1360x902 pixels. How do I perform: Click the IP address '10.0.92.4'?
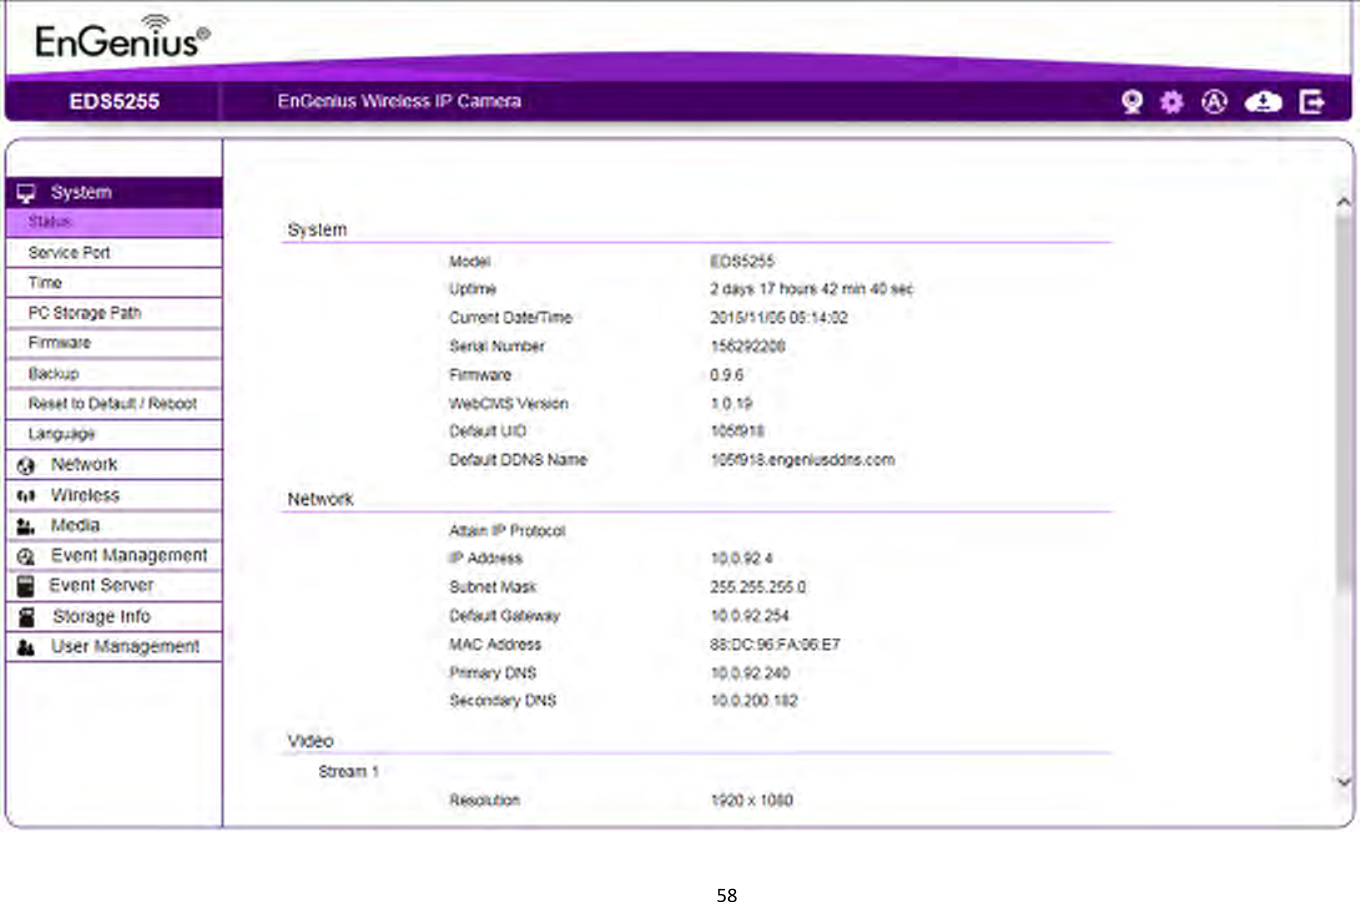click(x=741, y=558)
